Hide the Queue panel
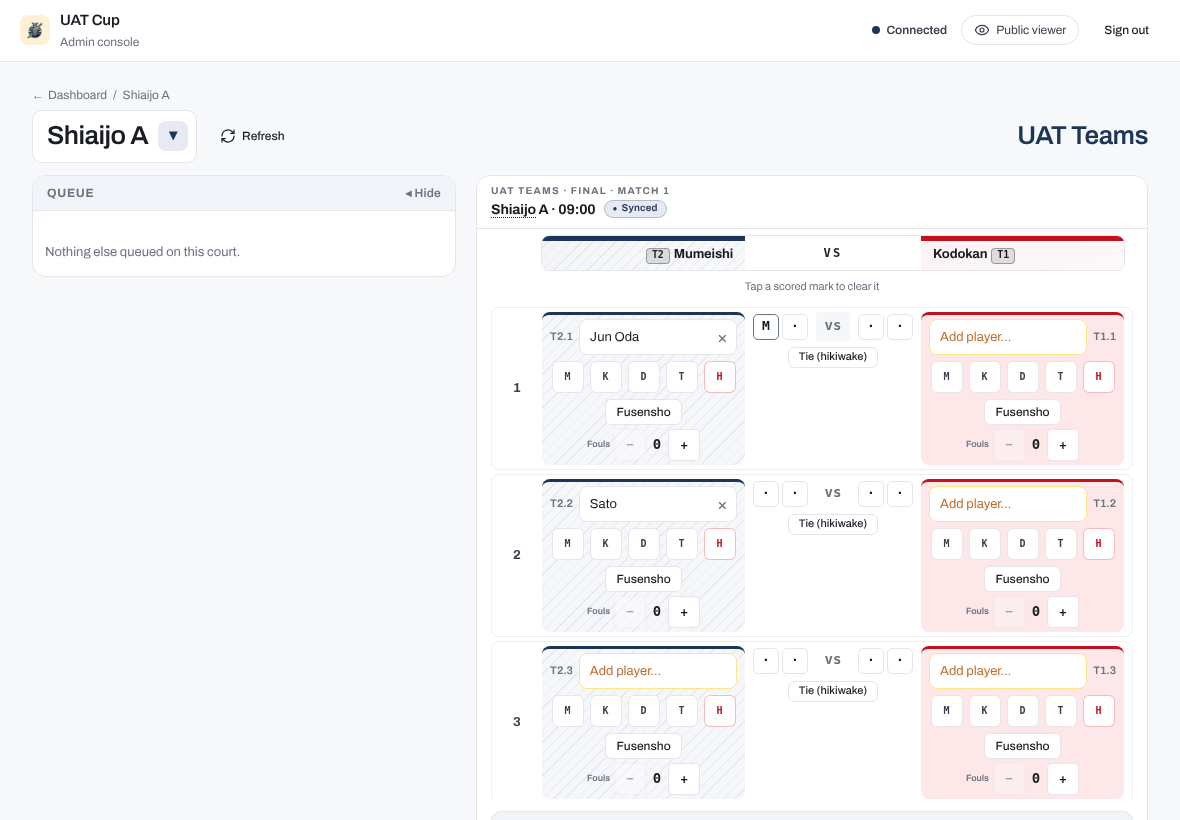The height and width of the screenshot is (820, 1180). click(x=422, y=193)
